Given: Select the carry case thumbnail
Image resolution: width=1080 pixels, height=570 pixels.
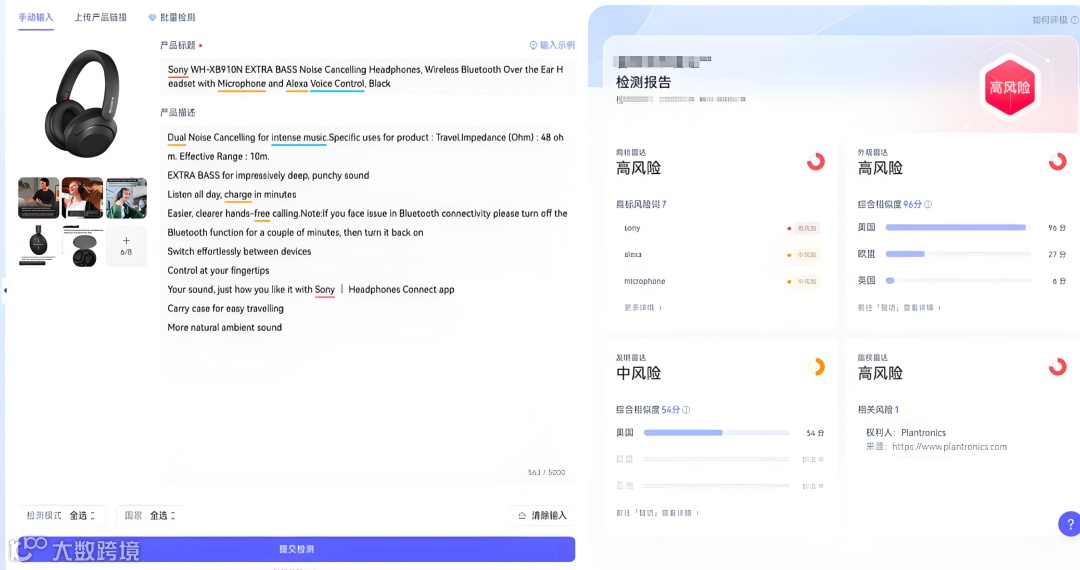Looking at the screenshot, I should click(x=83, y=246).
